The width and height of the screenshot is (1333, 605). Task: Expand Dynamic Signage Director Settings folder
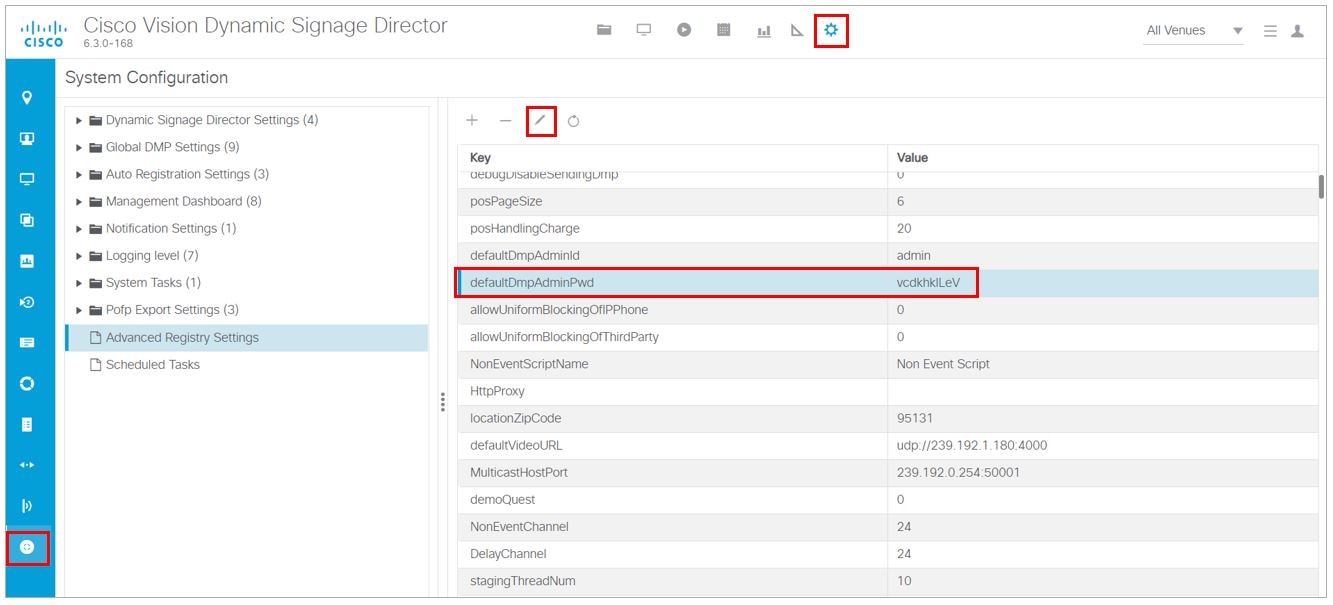(80, 120)
